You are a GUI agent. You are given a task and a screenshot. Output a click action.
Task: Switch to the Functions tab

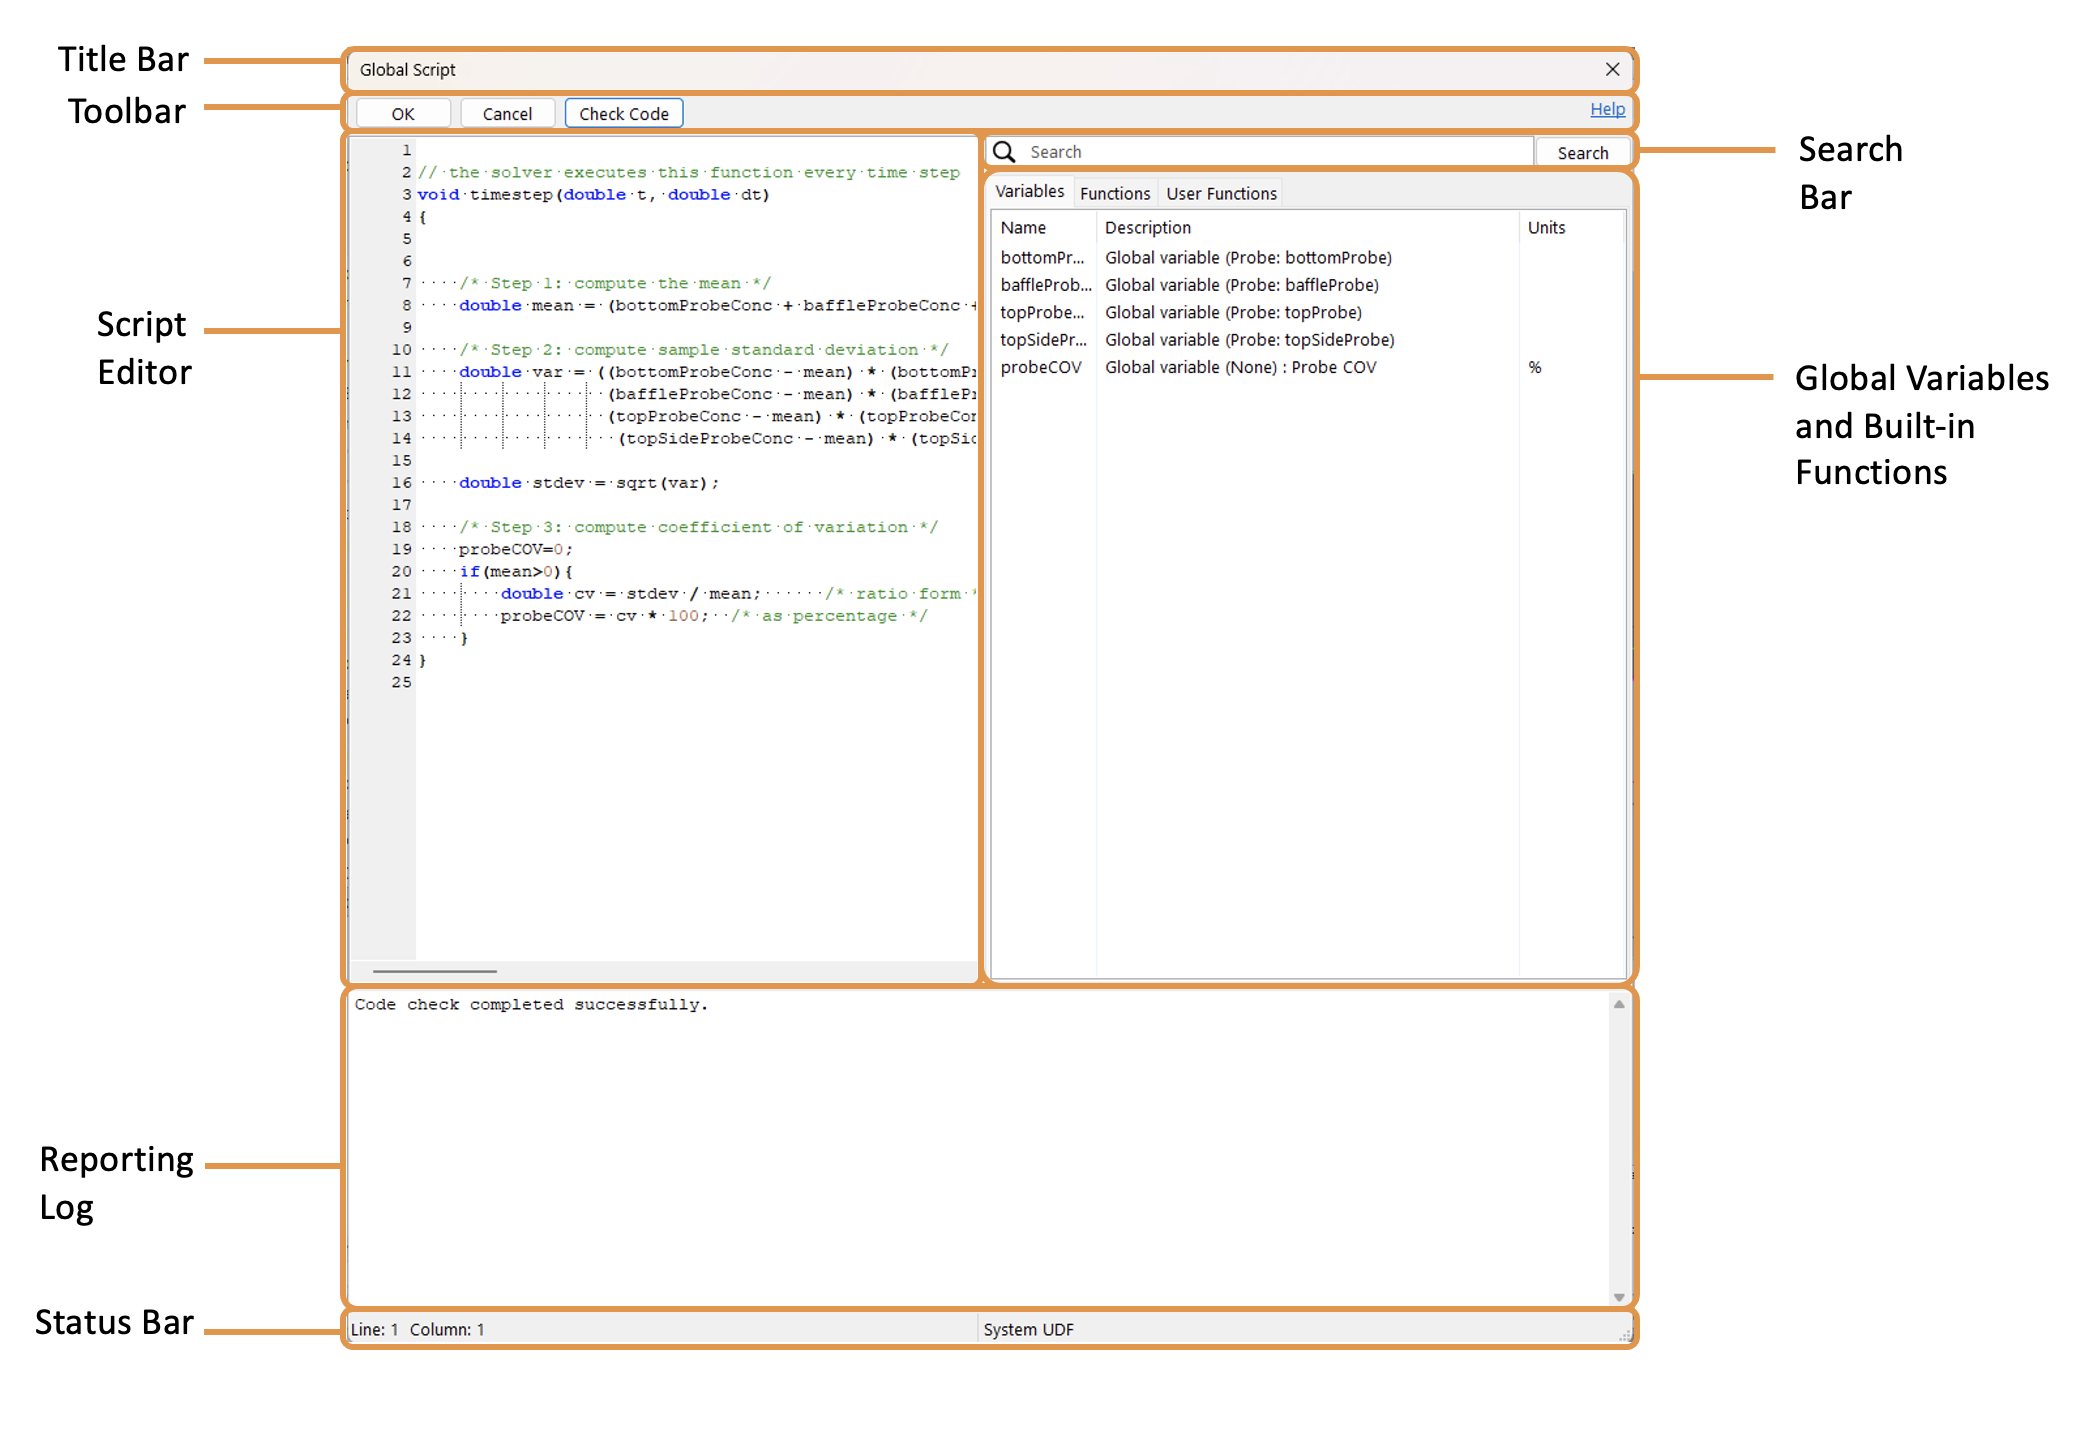[1114, 194]
